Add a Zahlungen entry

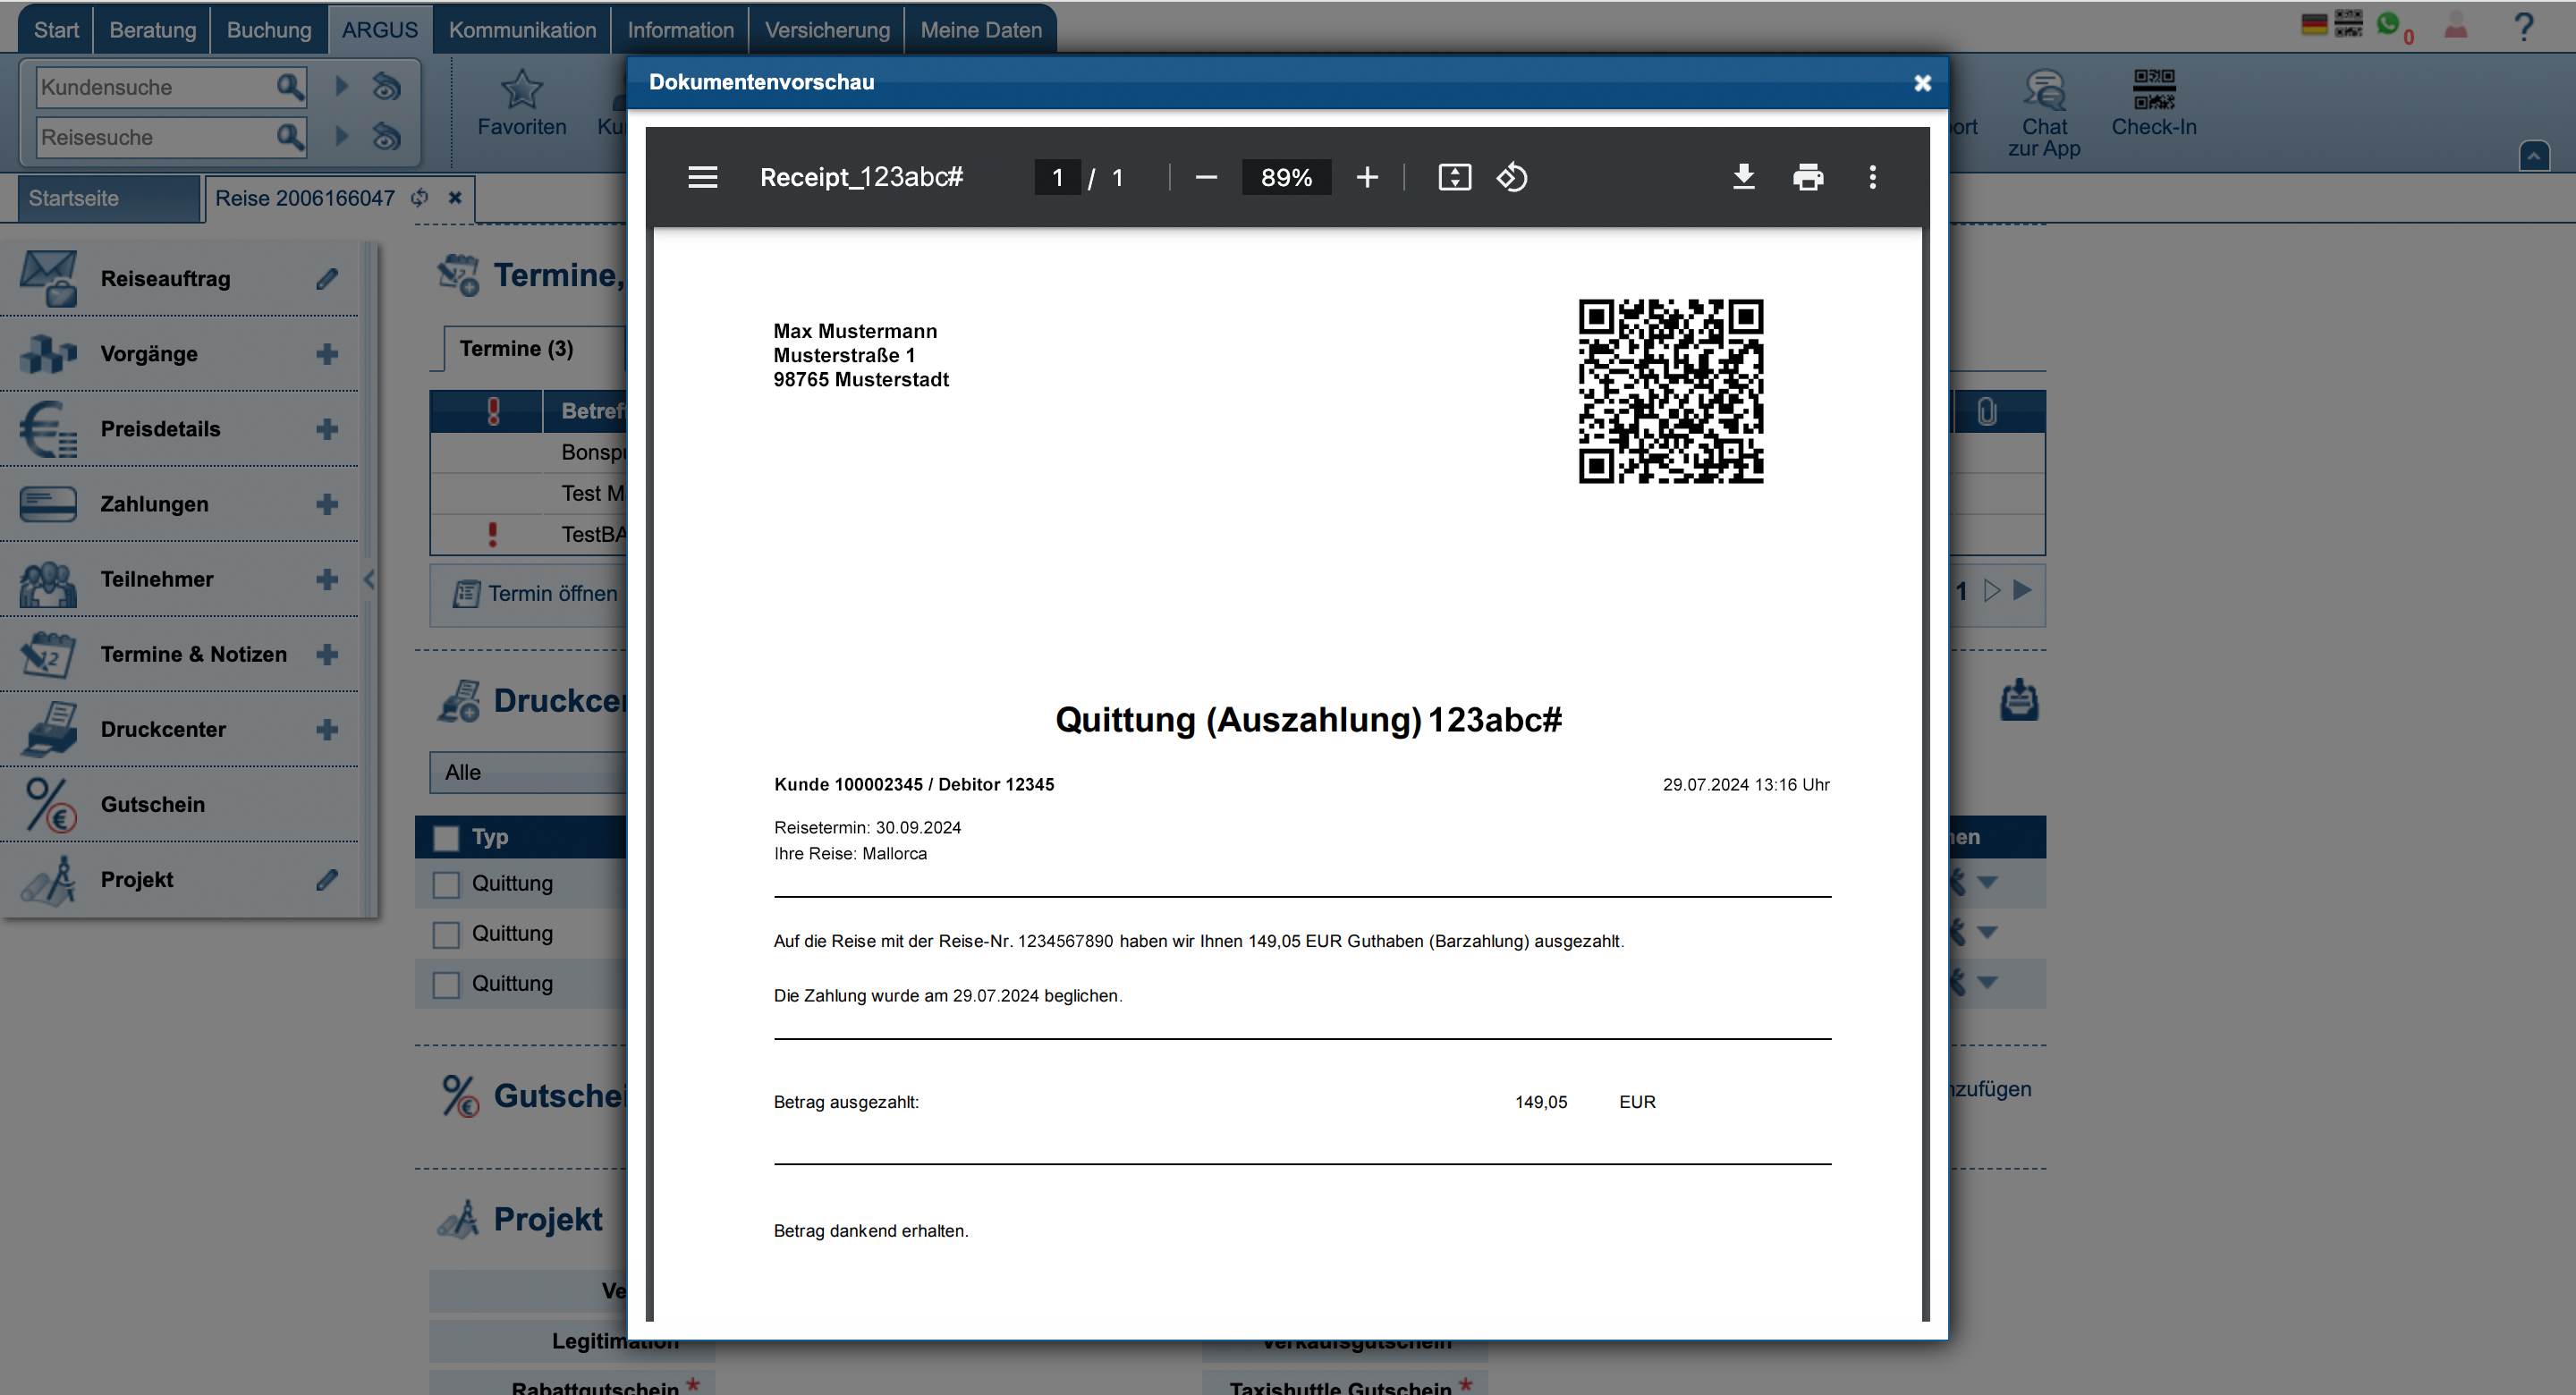tap(327, 504)
